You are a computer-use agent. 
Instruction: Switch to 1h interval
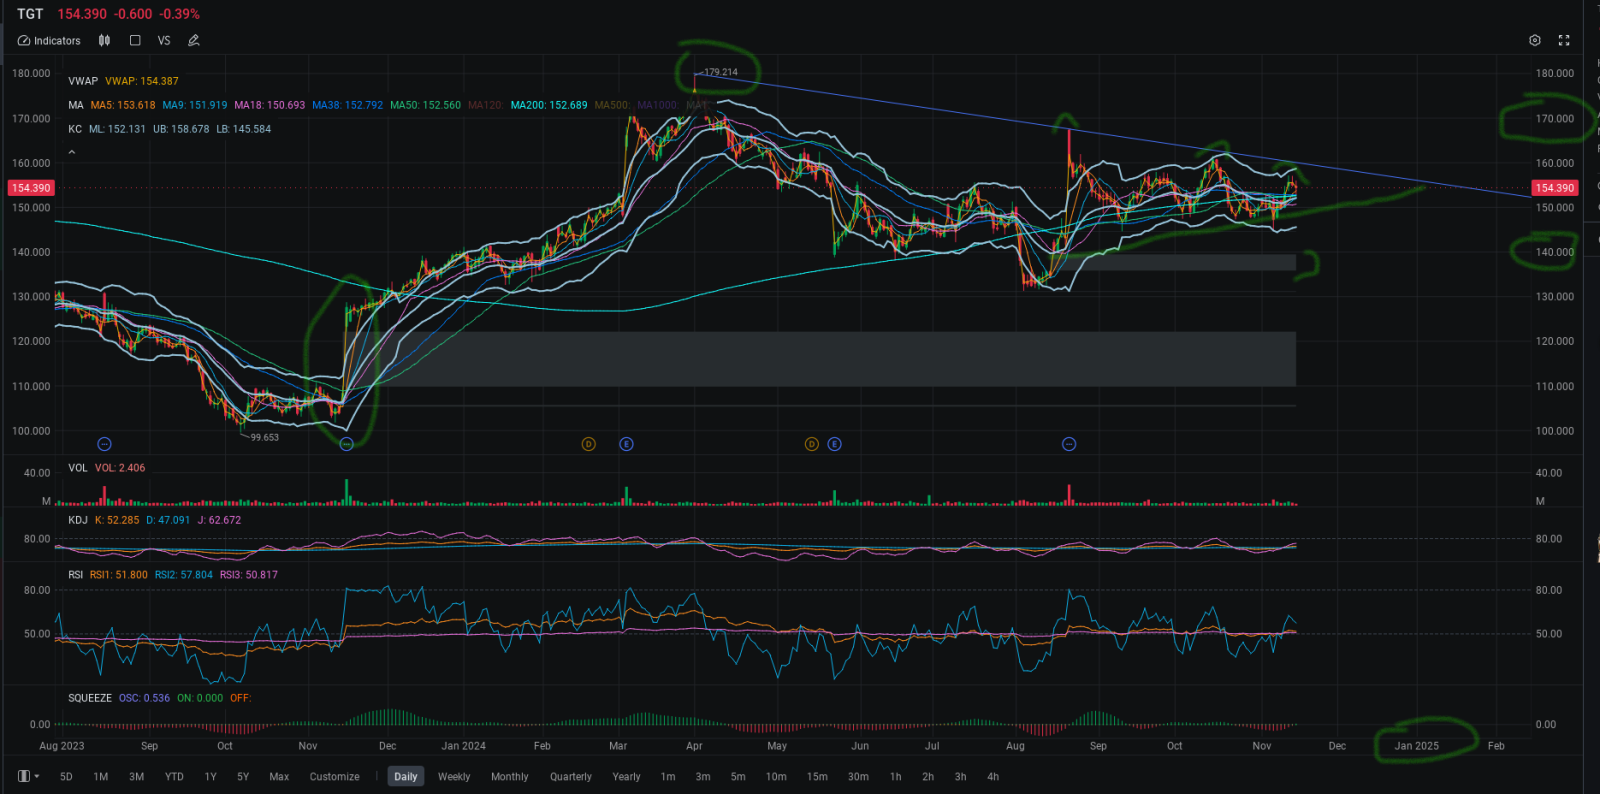(x=896, y=777)
